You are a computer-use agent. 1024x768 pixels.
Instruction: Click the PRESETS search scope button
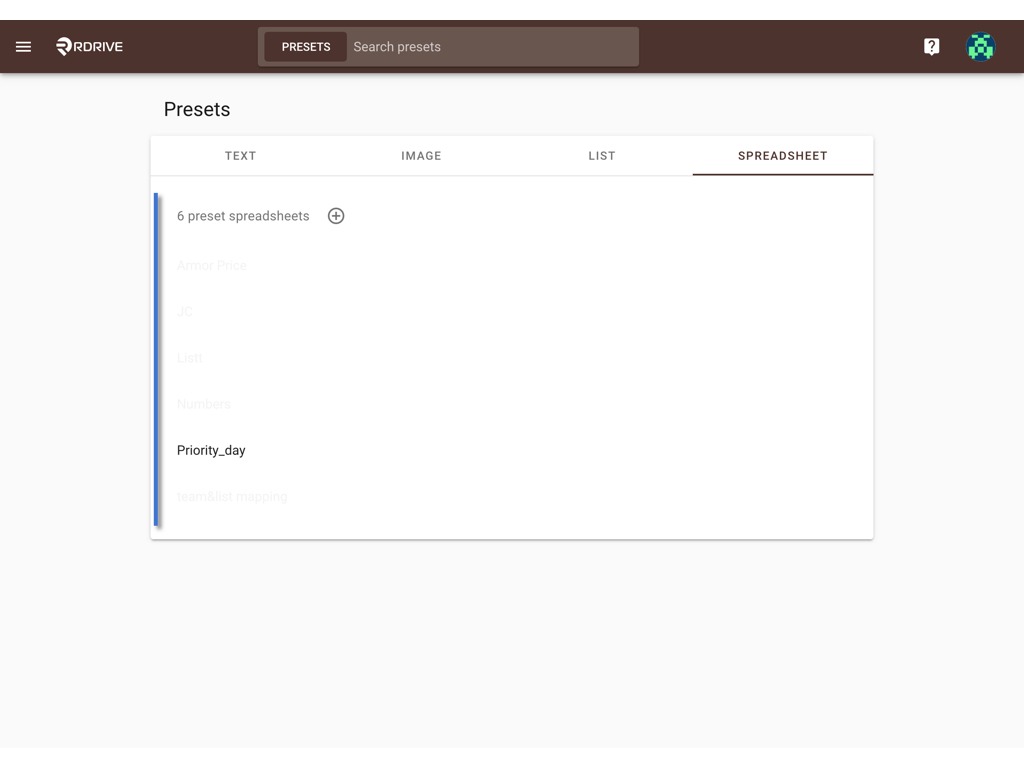[x=306, y=47]
